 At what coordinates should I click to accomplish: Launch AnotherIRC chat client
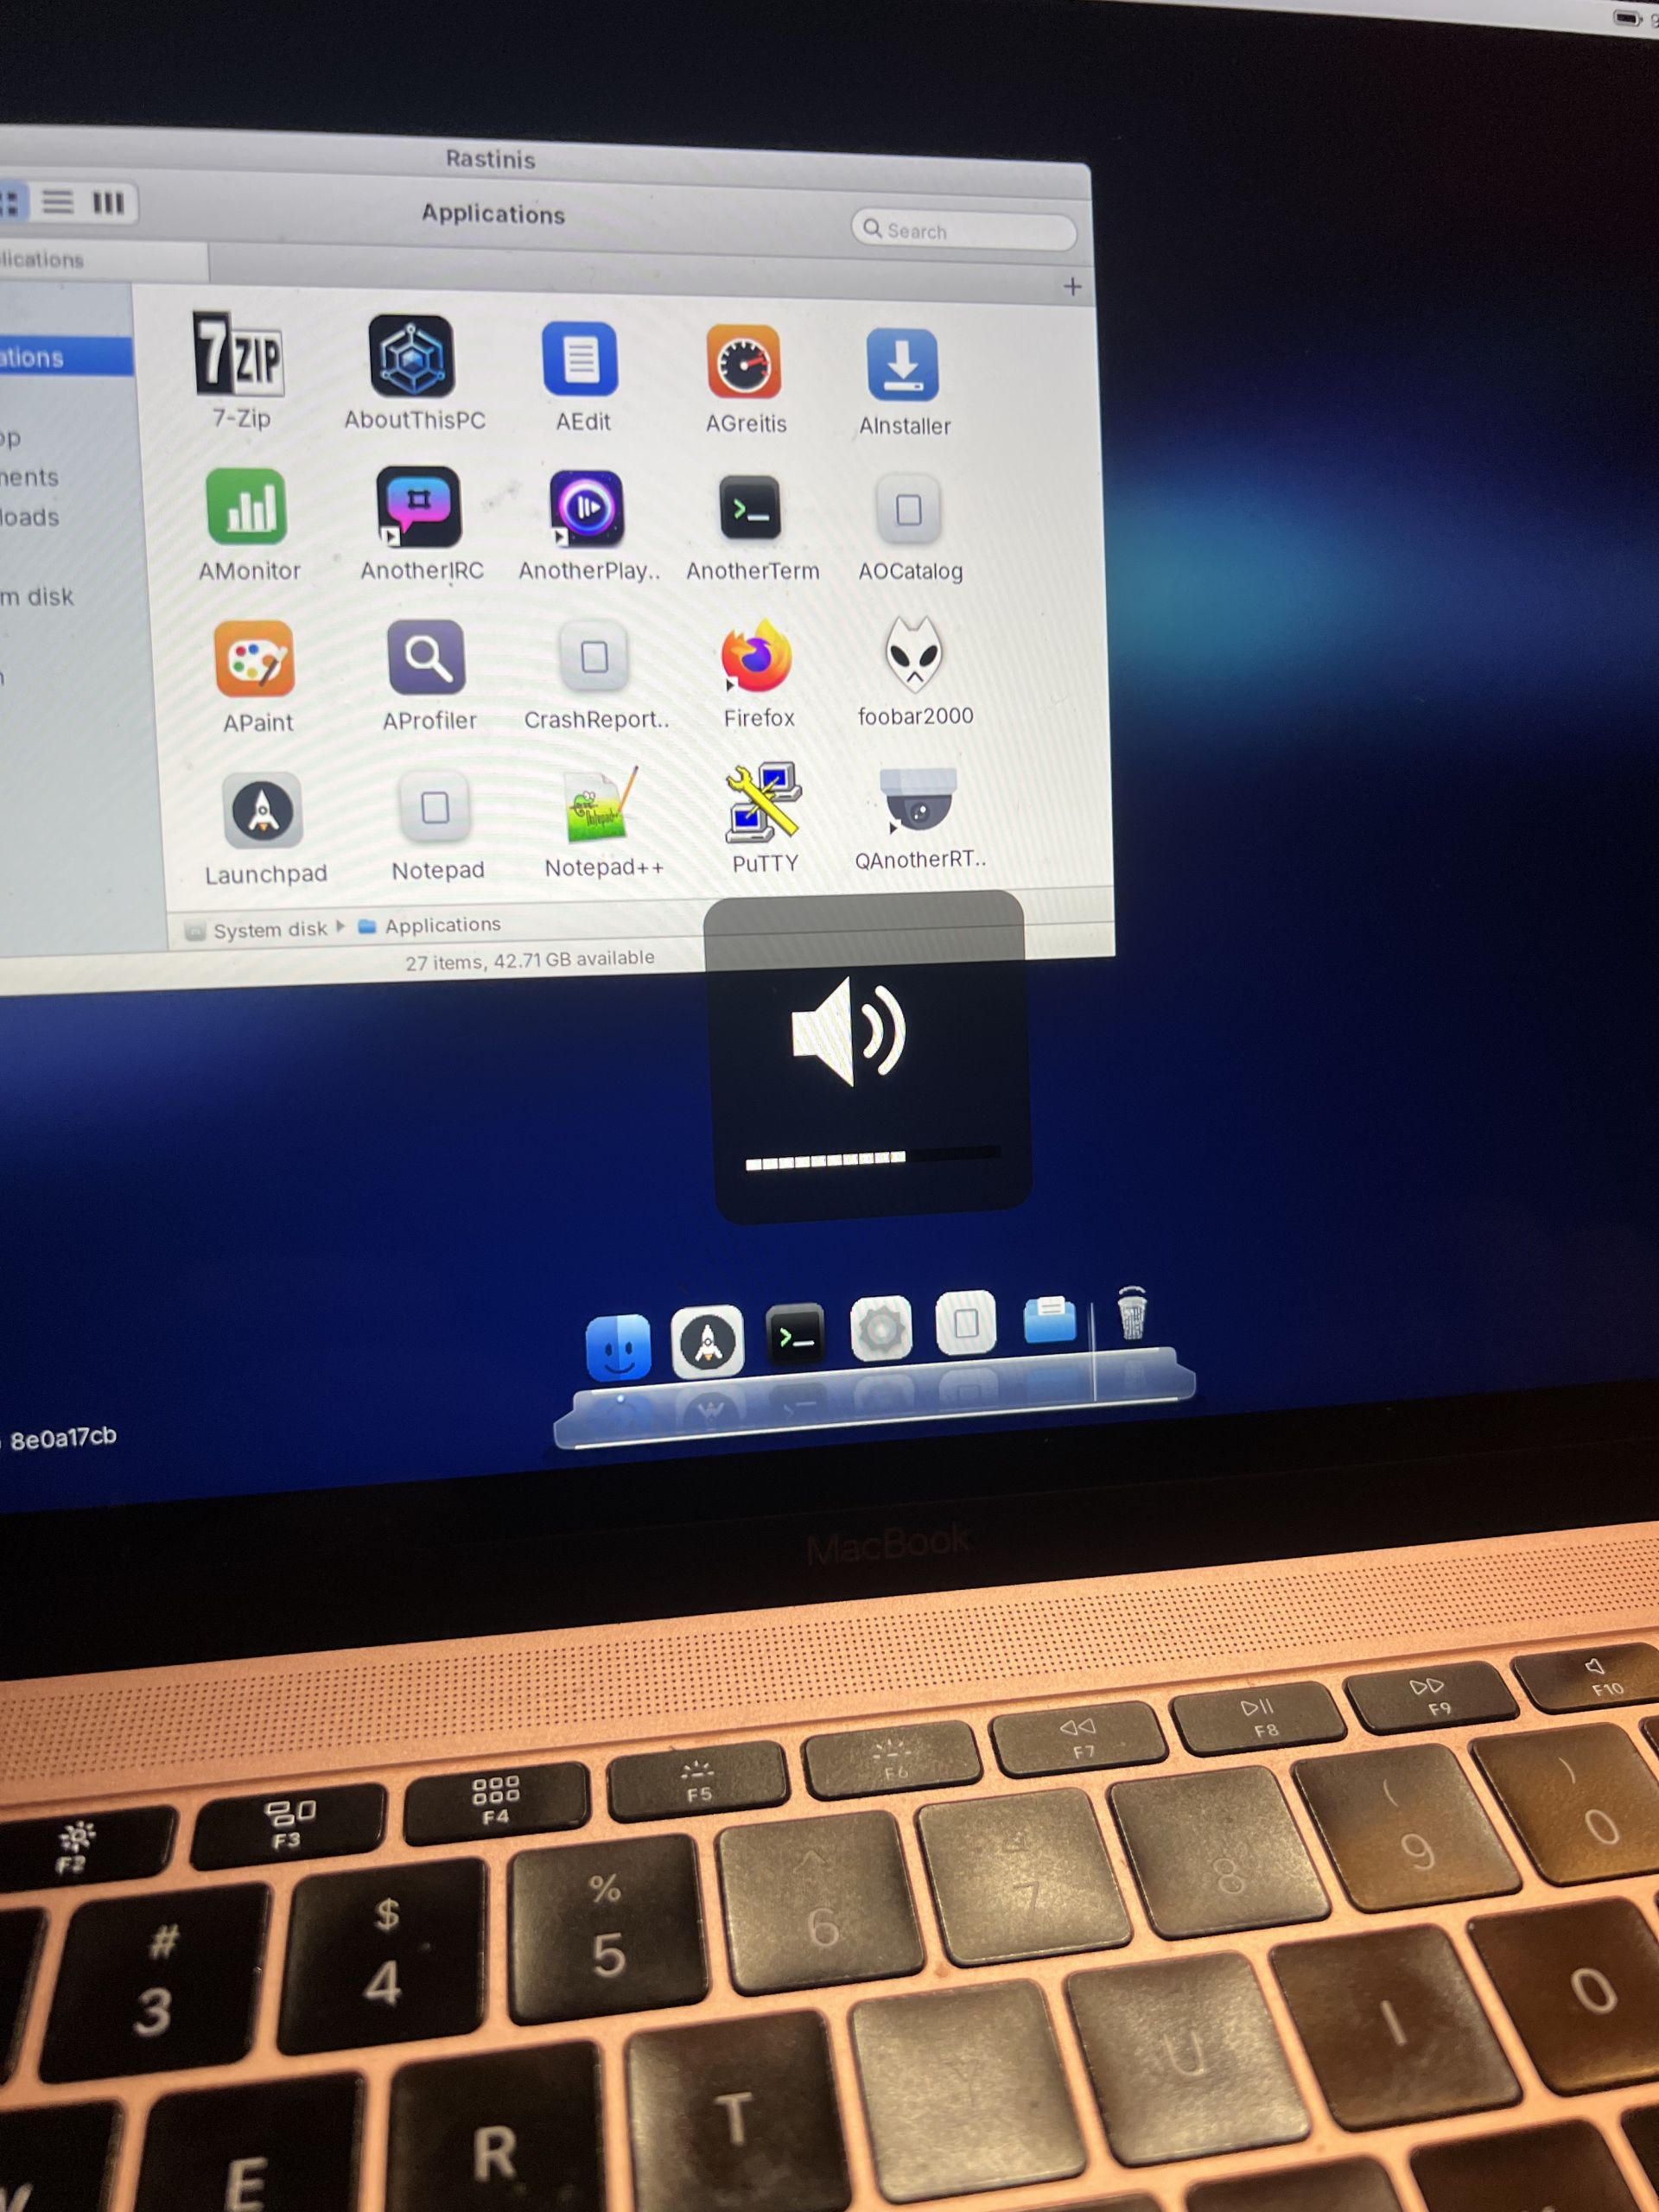pyautogui.click(x=419, y=507)
